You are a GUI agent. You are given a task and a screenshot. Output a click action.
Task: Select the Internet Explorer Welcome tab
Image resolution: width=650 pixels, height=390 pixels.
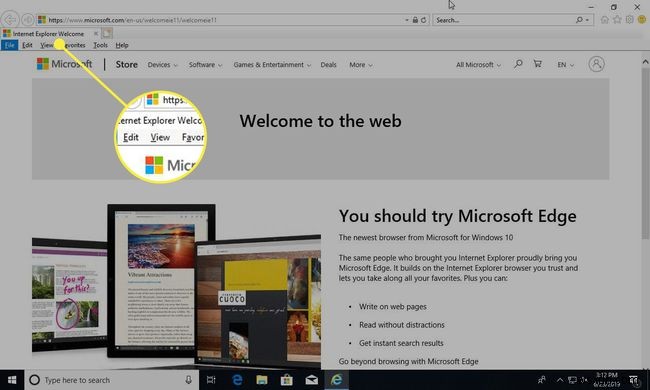click(48, 34)
